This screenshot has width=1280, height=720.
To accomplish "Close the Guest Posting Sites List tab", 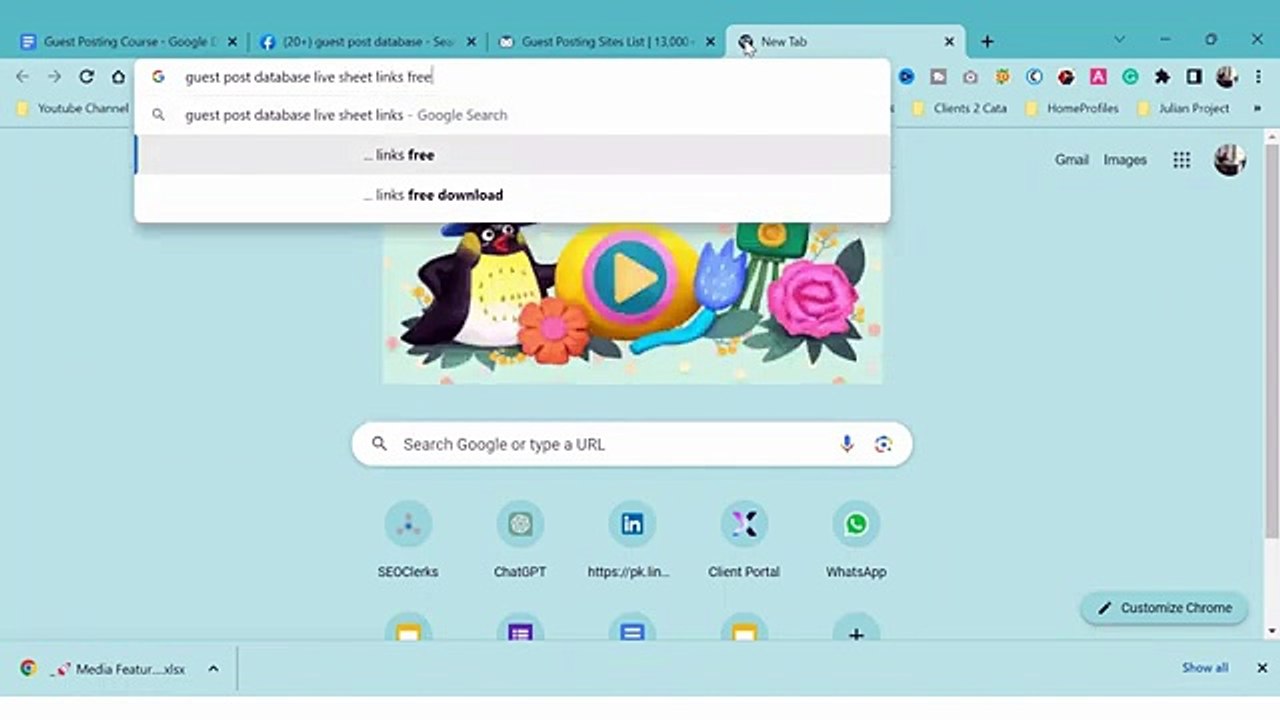I will (710, 41).
